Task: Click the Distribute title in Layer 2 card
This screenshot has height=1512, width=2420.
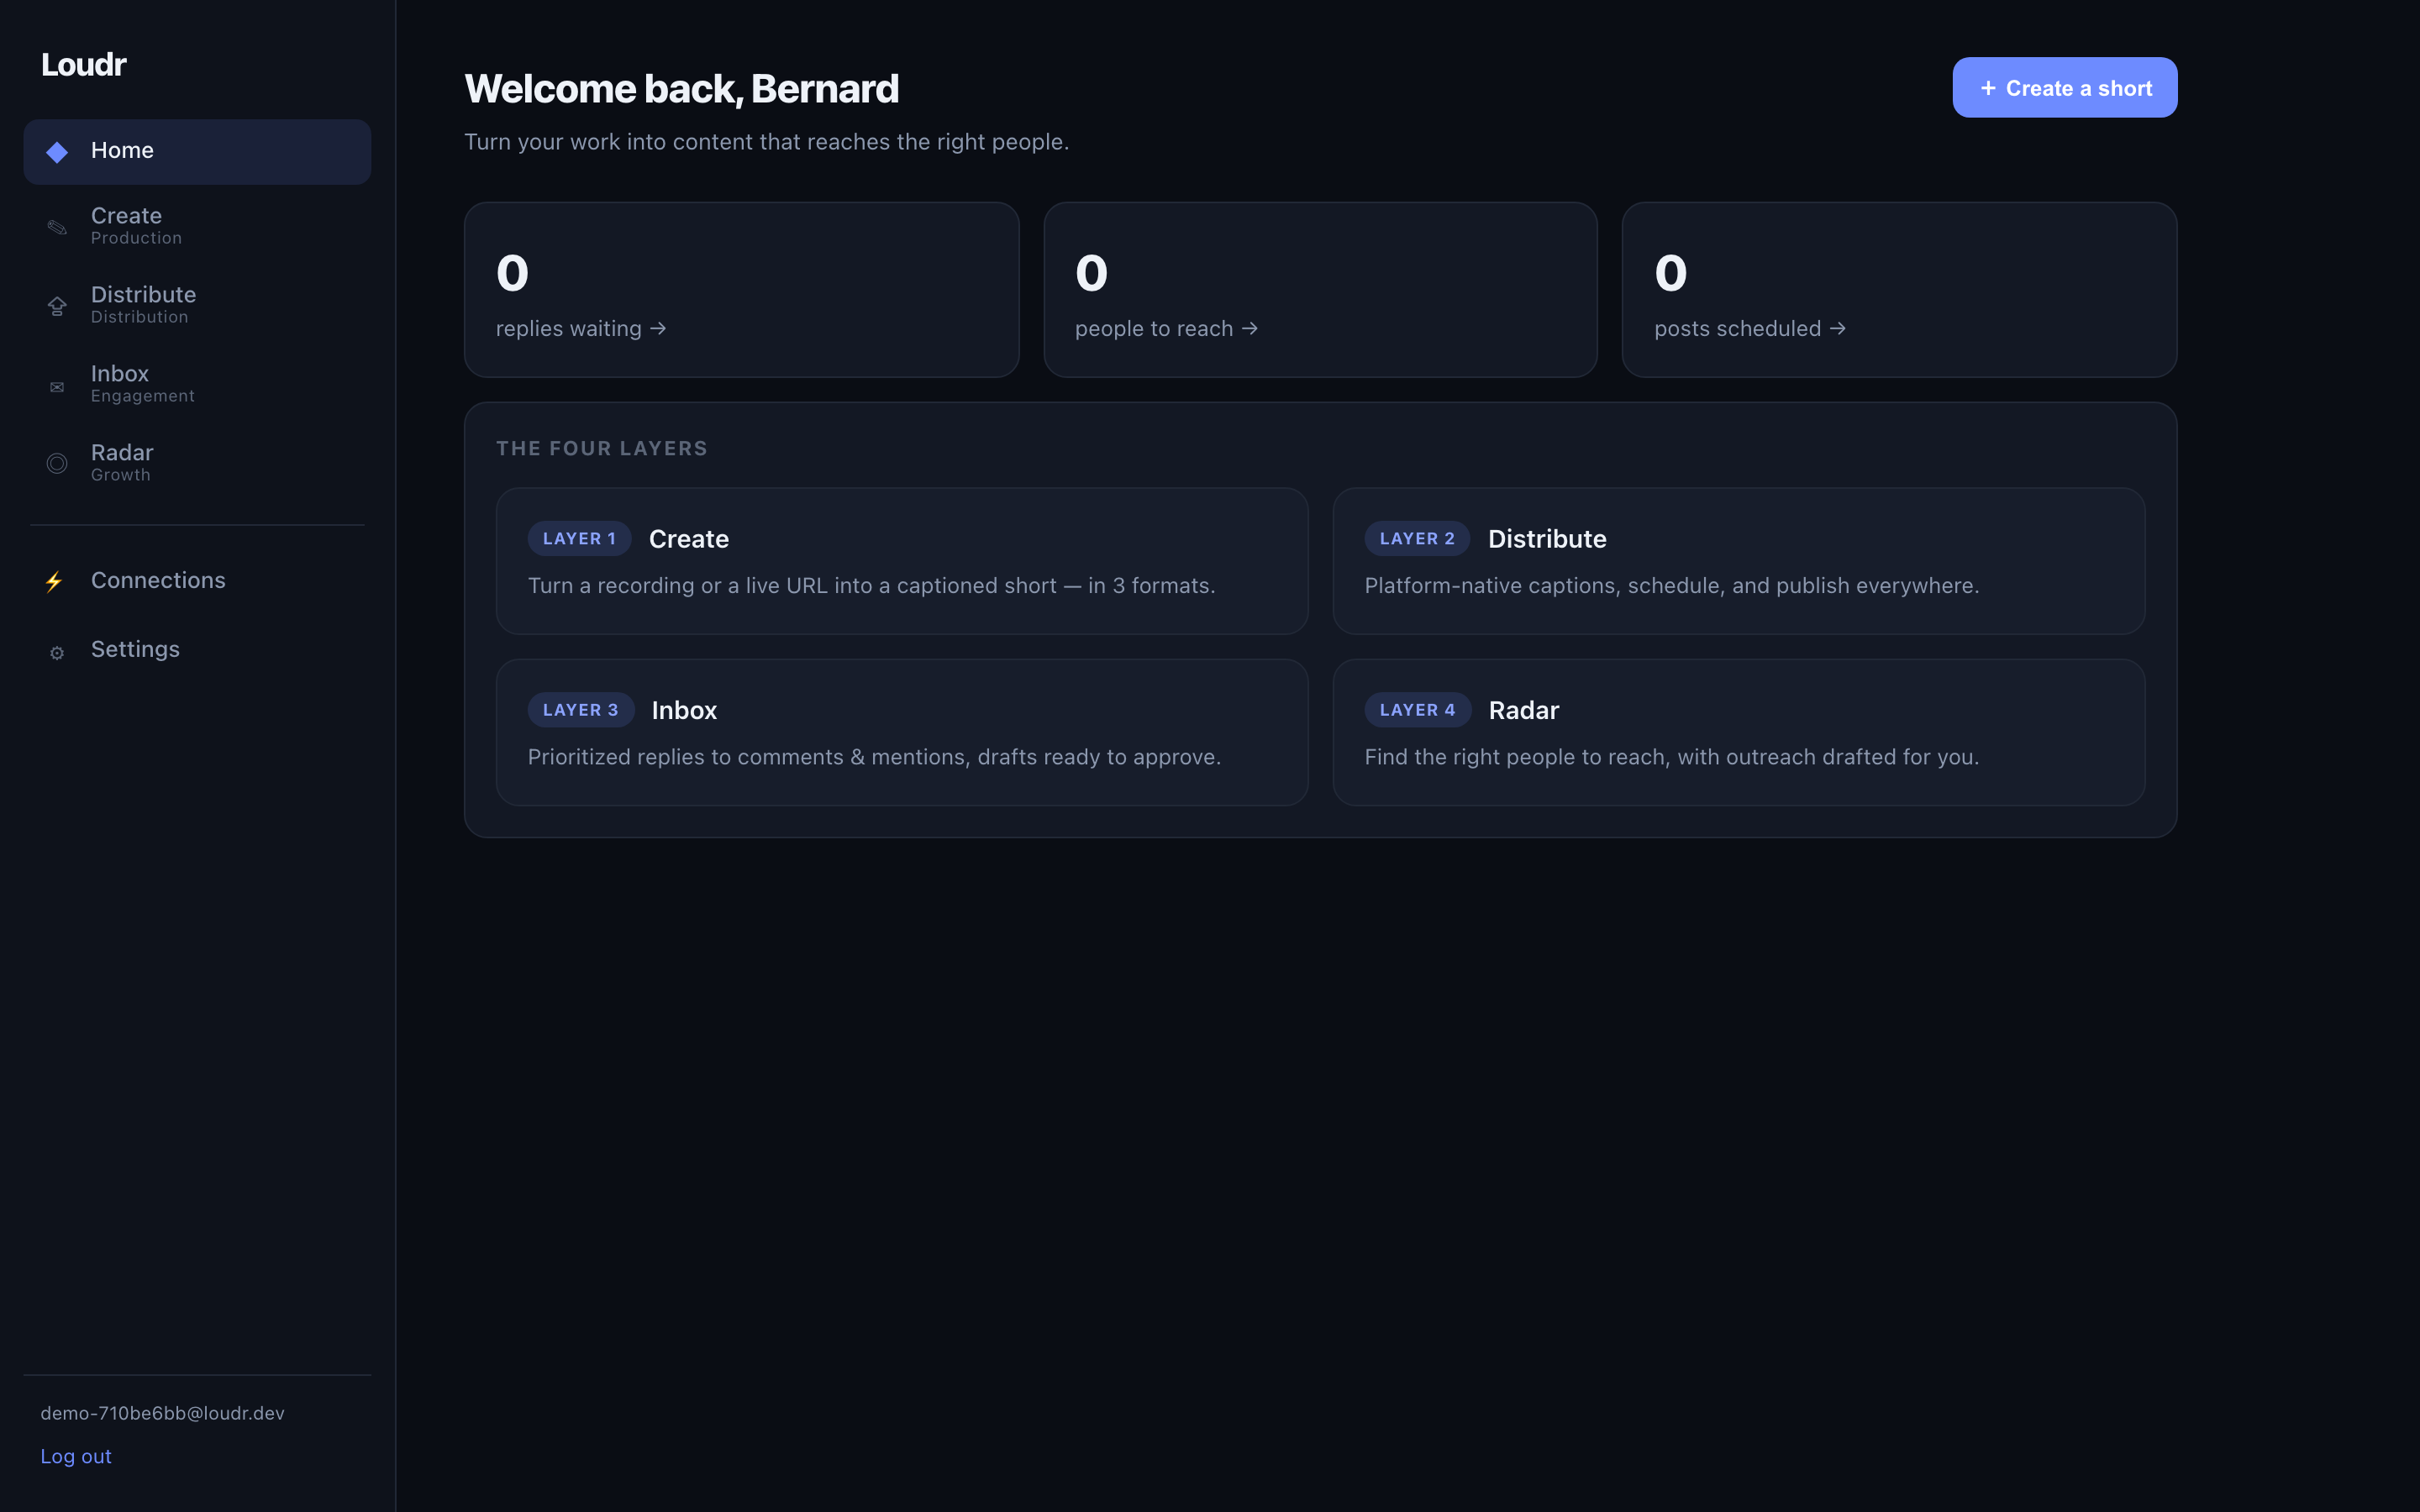Action: click(1547, 539)
